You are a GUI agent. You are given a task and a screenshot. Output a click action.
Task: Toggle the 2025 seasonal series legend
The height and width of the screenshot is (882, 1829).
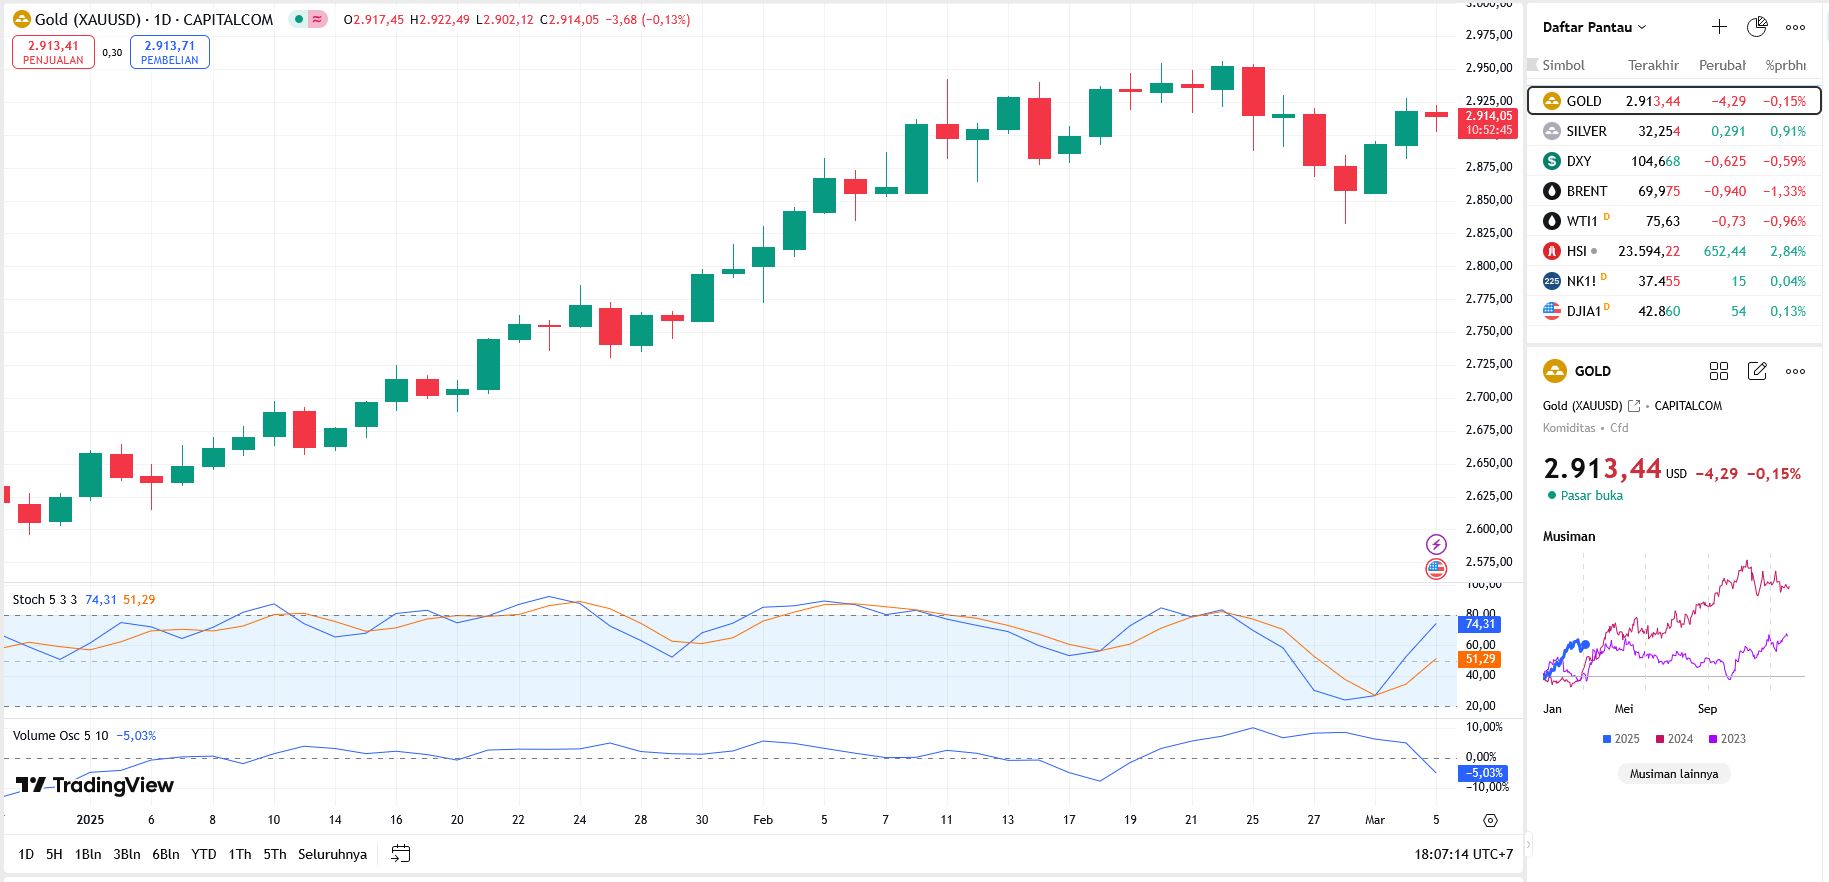coord(1620,739)
